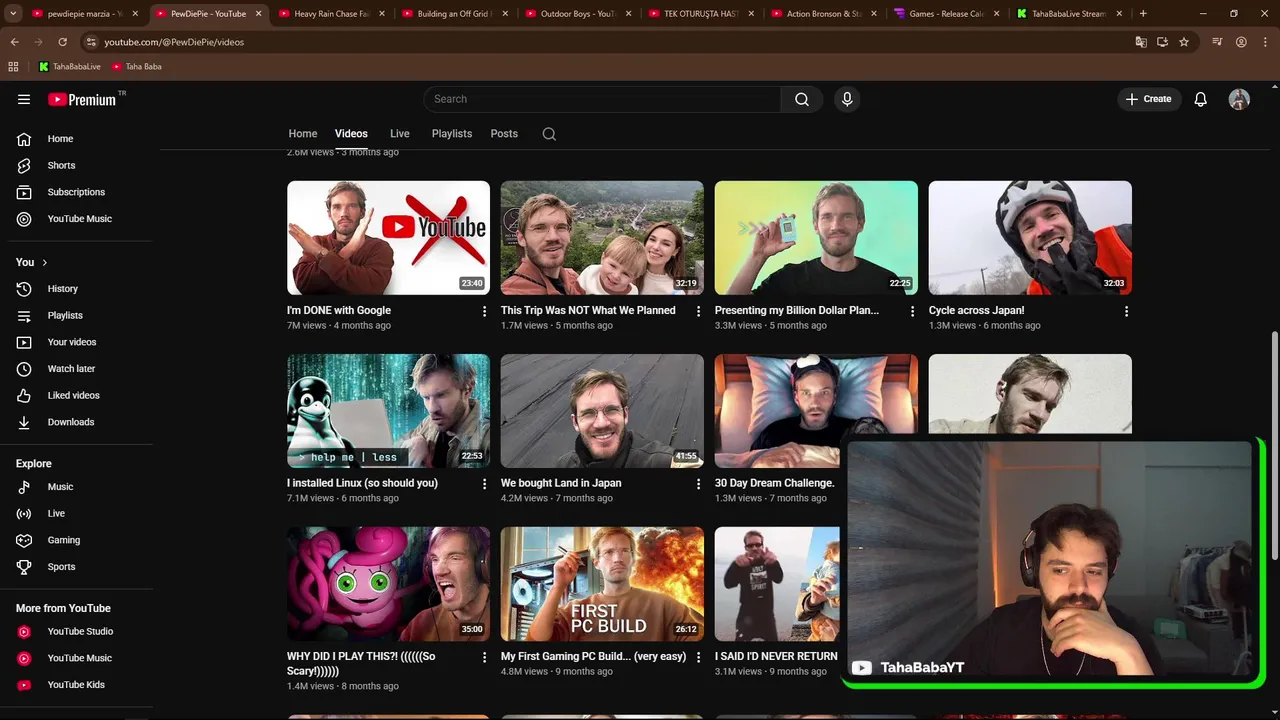Open the notifications bell
1280x720 pixels.
(x=1201, y=99)
